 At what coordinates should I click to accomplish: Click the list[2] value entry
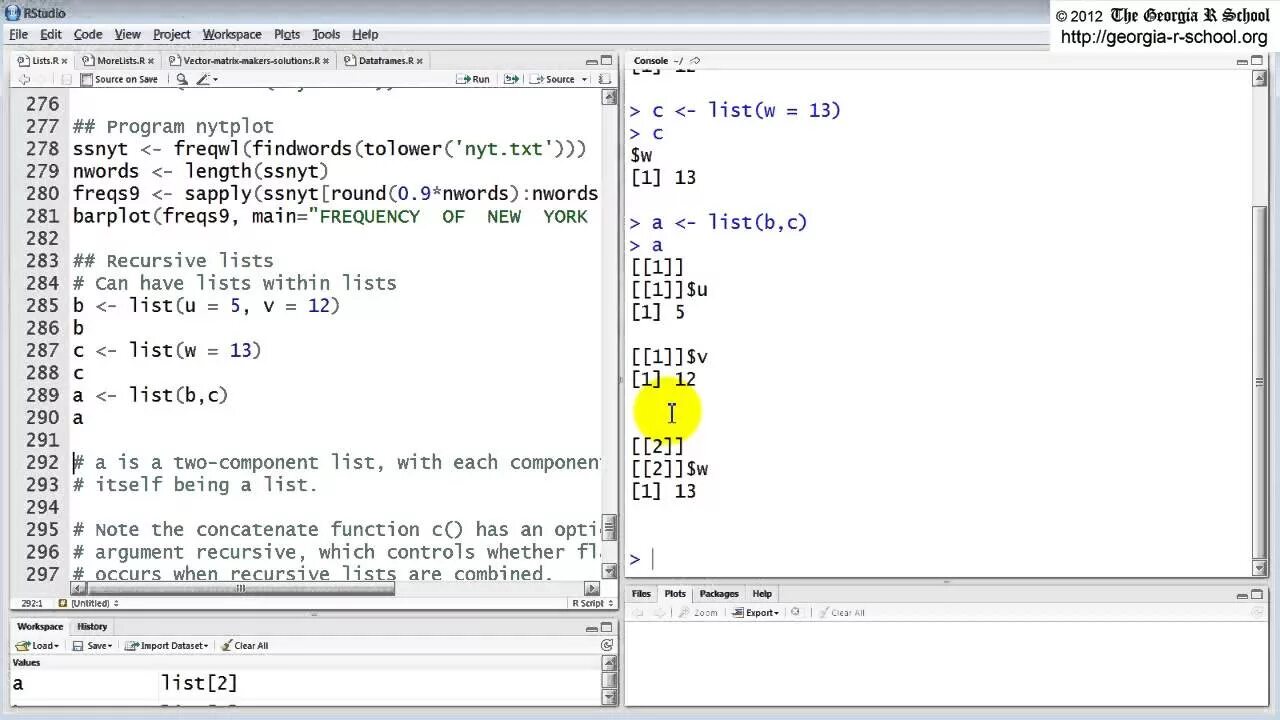point(199,684)
